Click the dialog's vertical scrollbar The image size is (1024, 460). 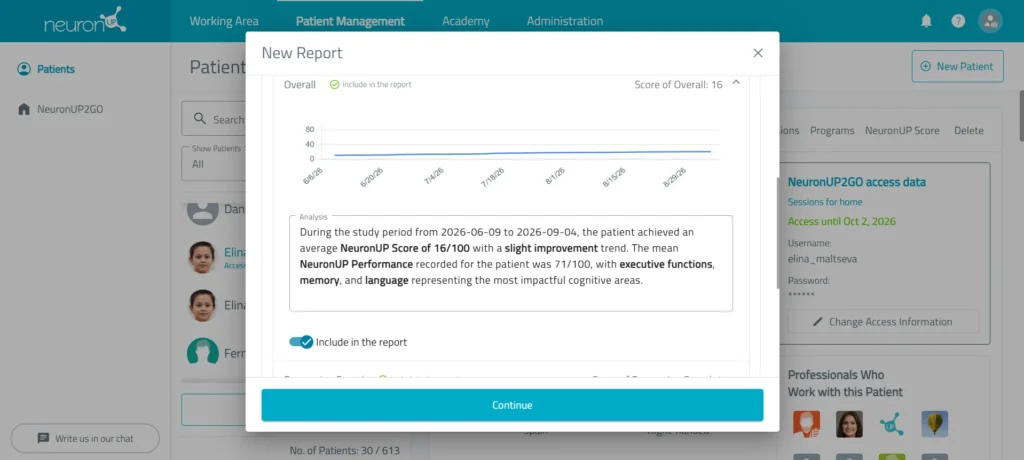point(776,233)
